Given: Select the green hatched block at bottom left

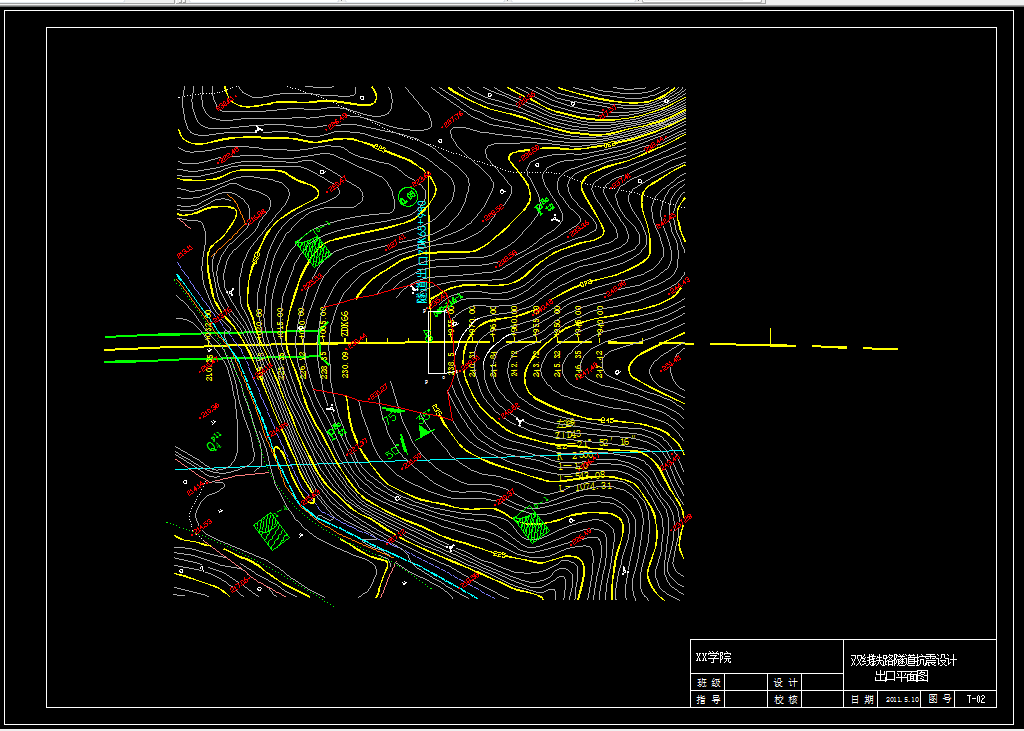Looking at the screenshot, I should coord(271,530).
